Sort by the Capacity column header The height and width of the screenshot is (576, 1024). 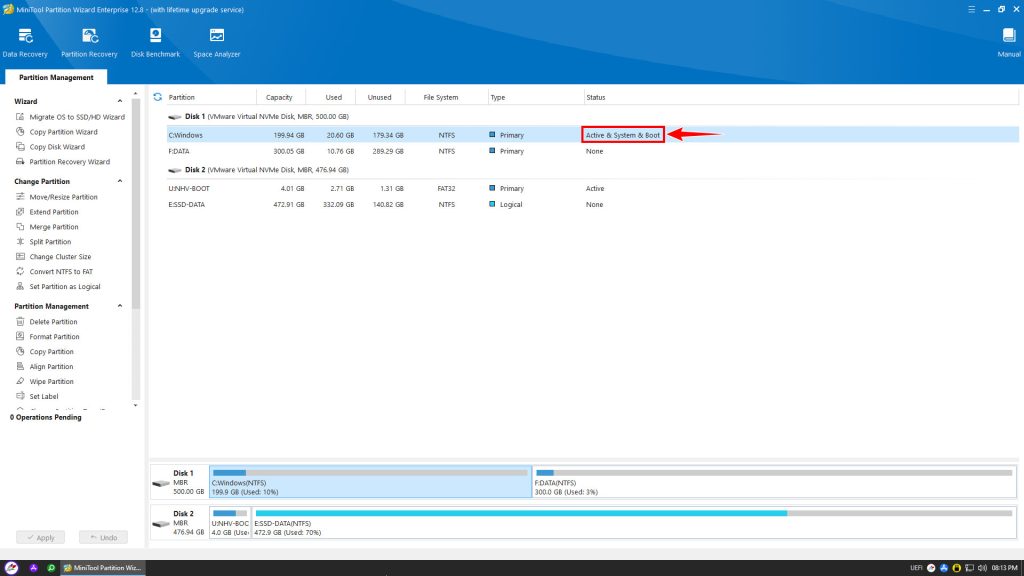[x=279, y=97]
